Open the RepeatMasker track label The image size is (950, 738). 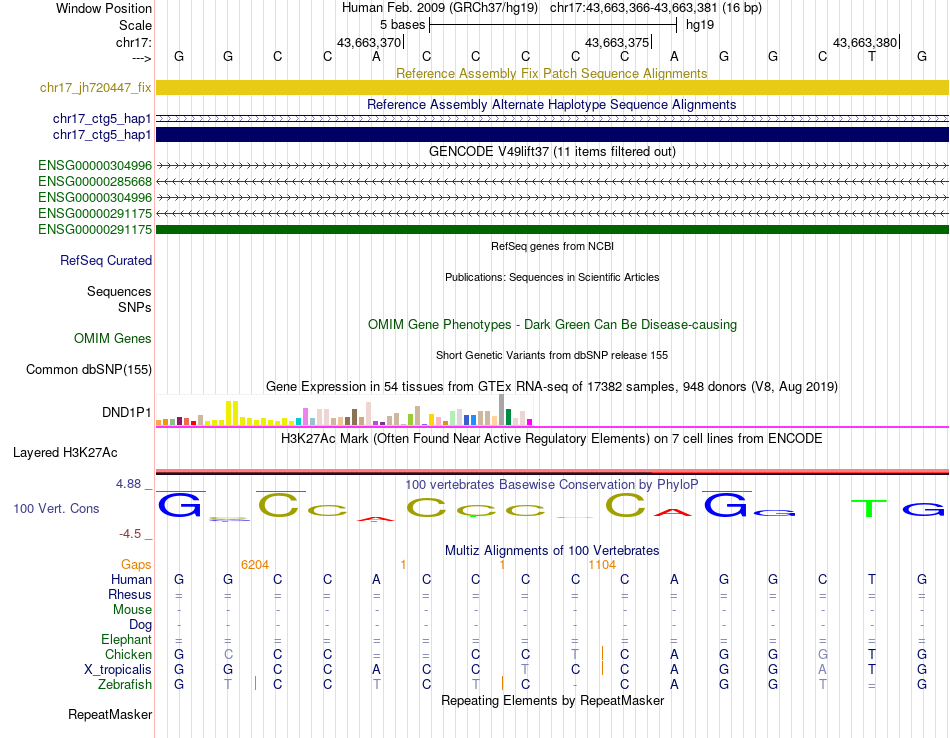[x=110, y=715]
